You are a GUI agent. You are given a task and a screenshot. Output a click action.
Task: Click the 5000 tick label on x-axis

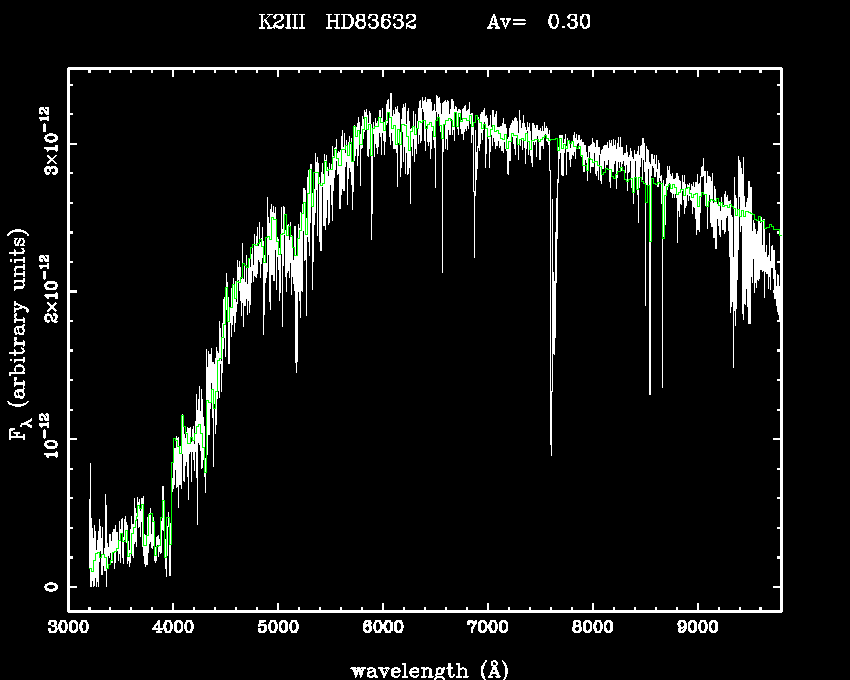pos(278,628)
